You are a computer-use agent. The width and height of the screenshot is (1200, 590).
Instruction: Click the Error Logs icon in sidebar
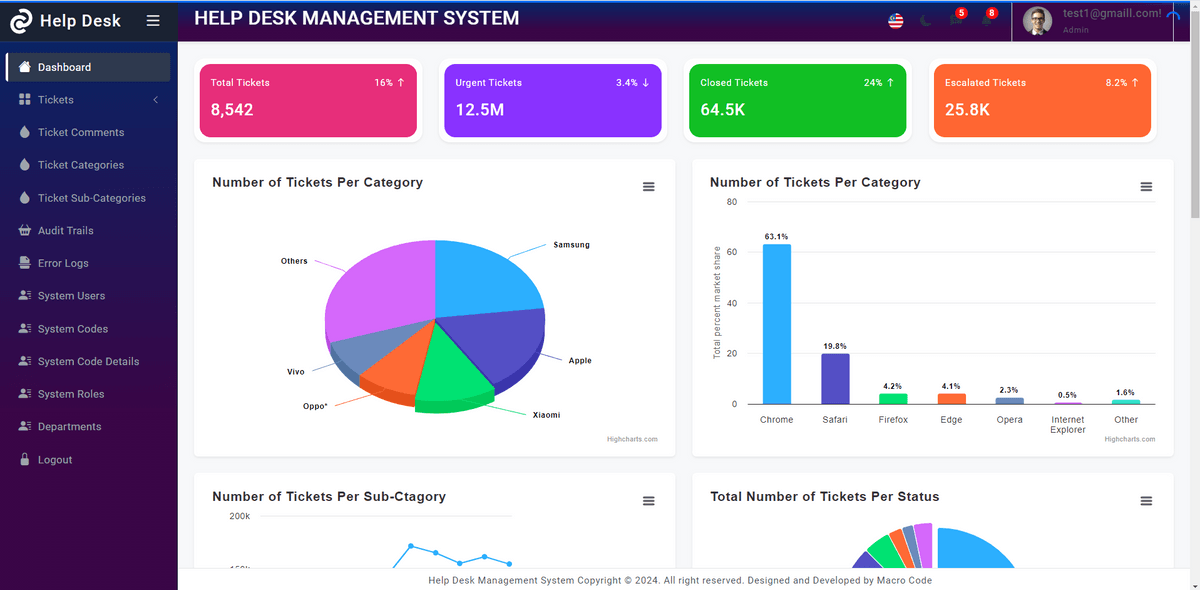coord(25,263)
